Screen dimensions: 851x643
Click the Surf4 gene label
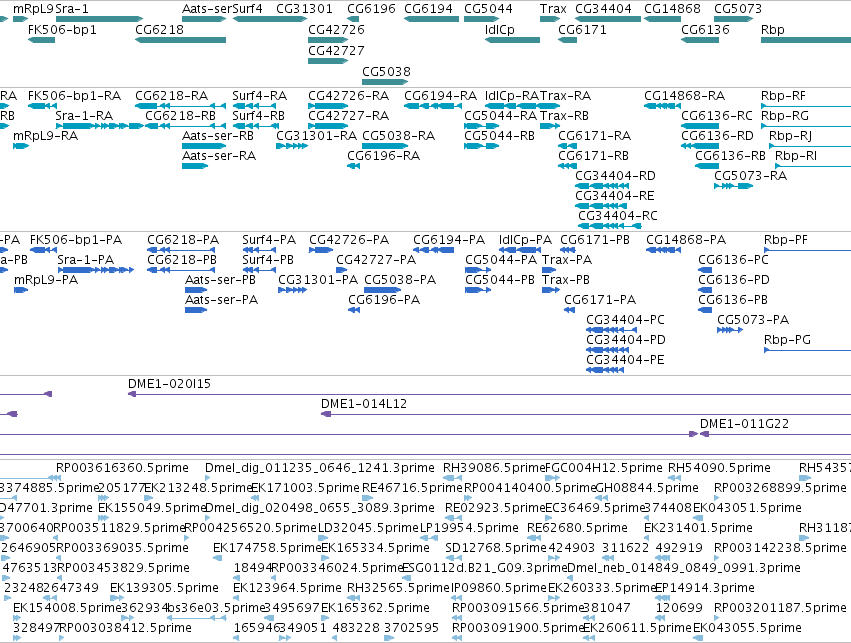coord(247,9)
